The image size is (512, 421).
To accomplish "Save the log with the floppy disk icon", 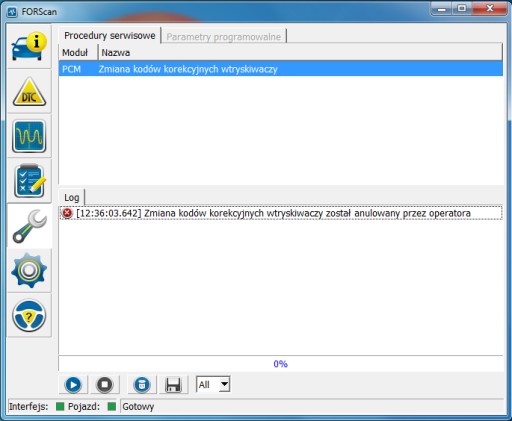I will tap(173, 385).
